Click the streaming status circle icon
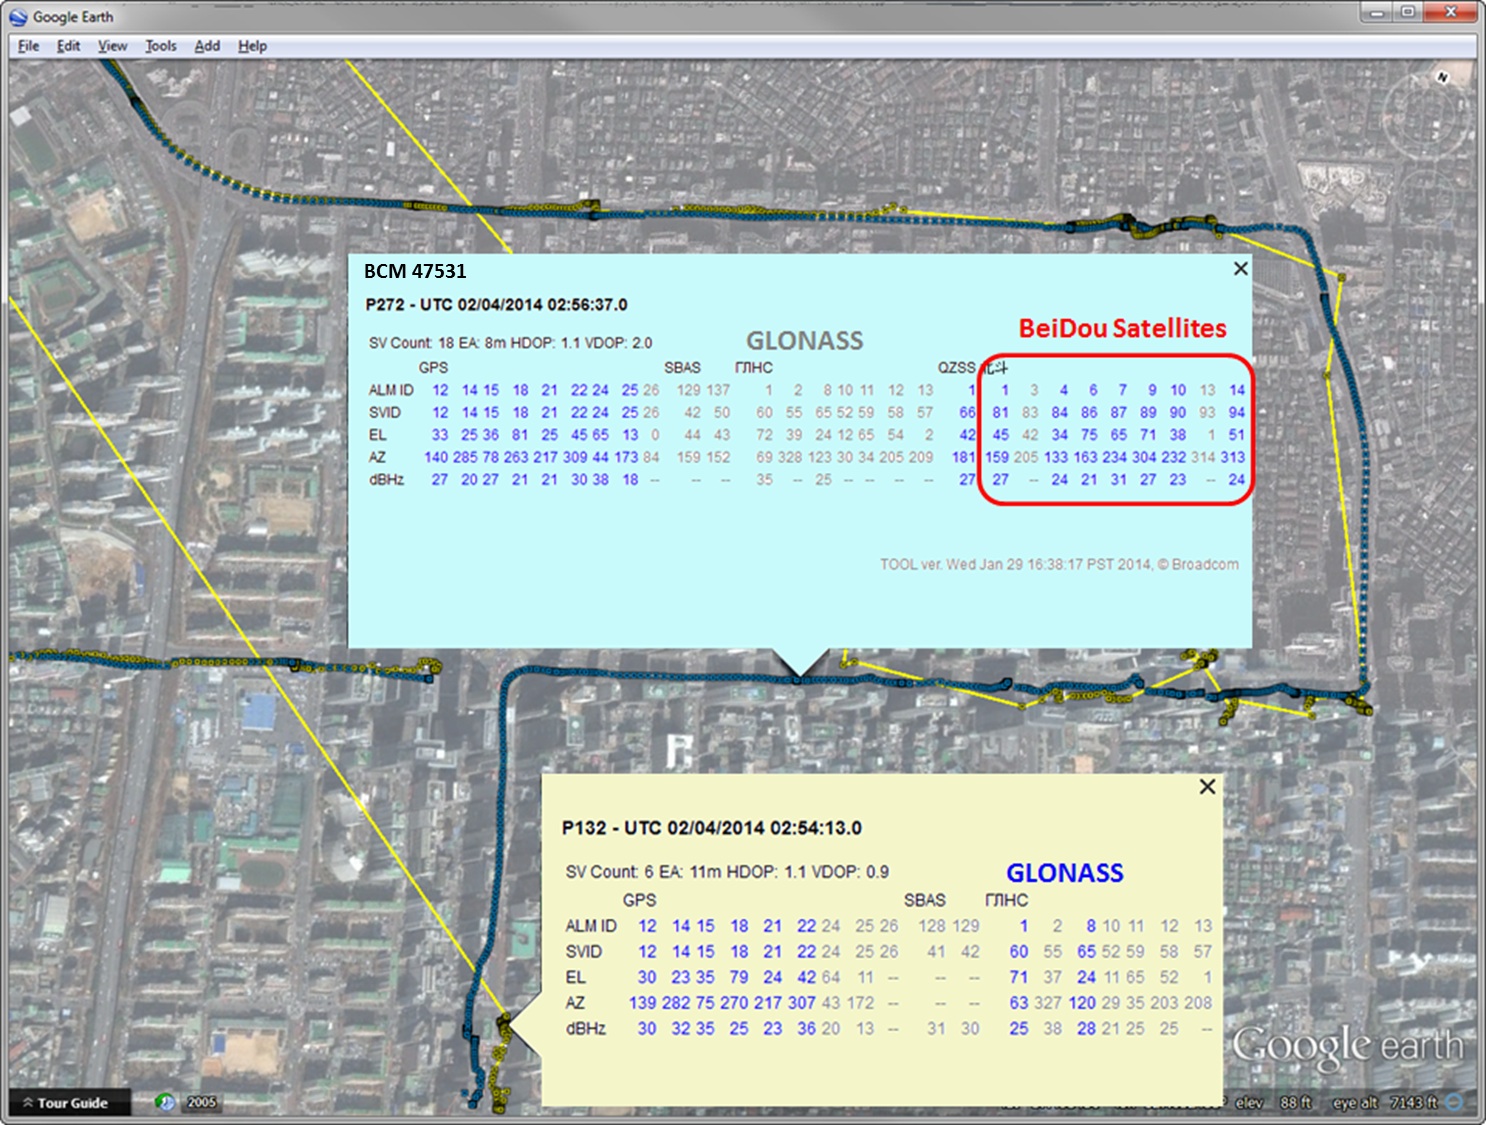 tap(1455, 1102)
